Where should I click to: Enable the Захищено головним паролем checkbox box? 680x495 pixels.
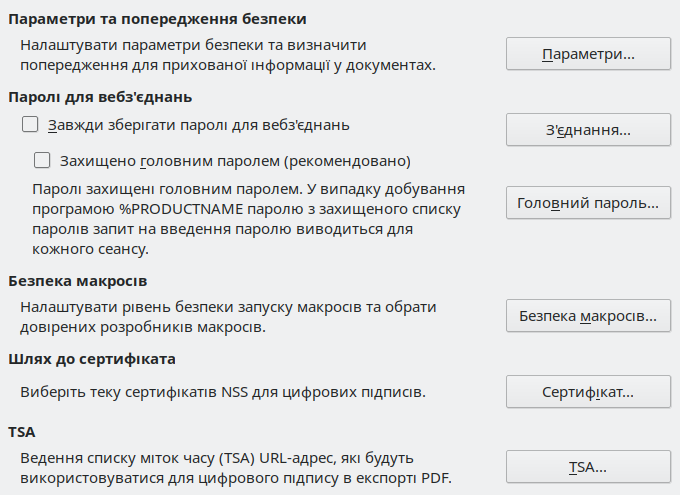(x=42, y=159)
